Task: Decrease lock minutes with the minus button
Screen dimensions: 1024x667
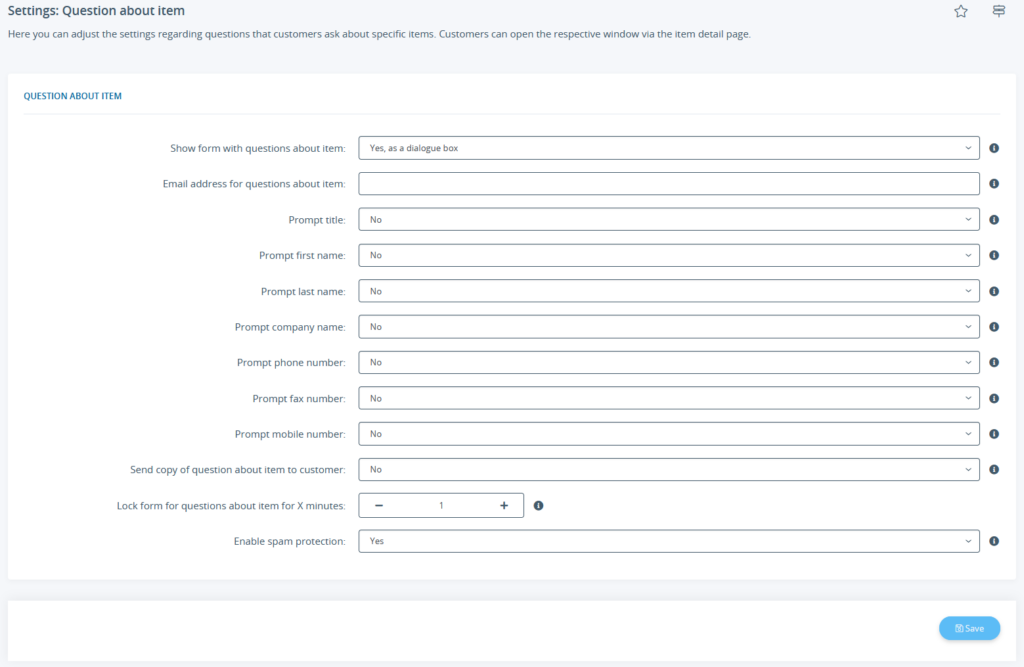Action: click(x=378, y=505)
